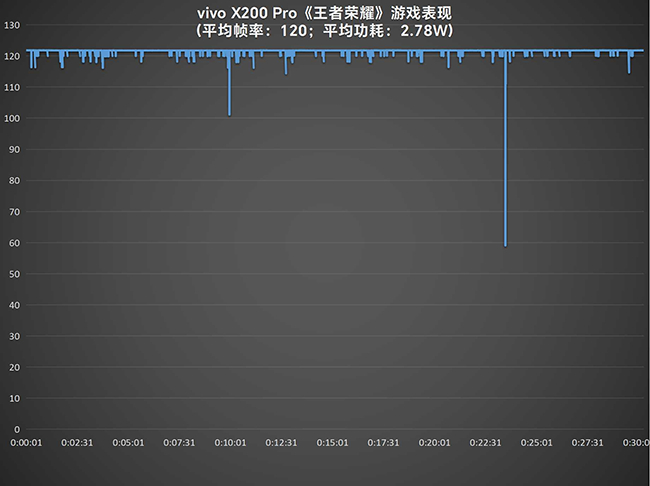
Task: Click the frame-rate dip bottoming near 100 fps
Action: point(229,84)
